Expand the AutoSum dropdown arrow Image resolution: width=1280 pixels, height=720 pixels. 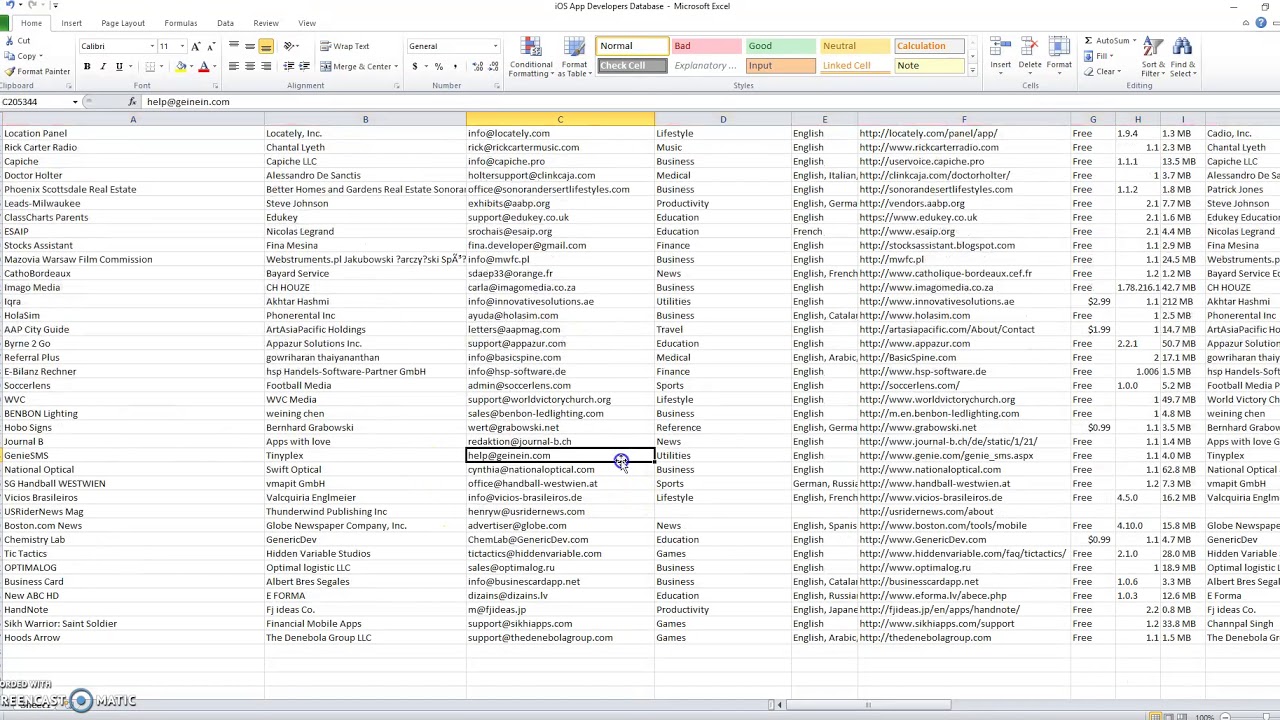click(x=1134, y=41)
